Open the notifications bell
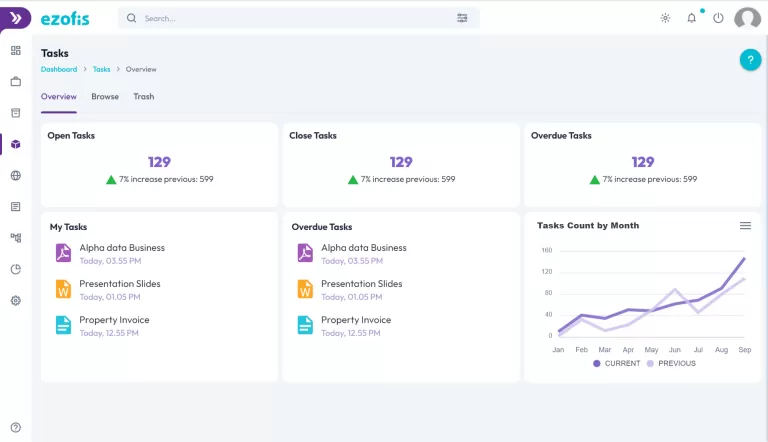Screen dimensions: 768x442 coord(691,18)
